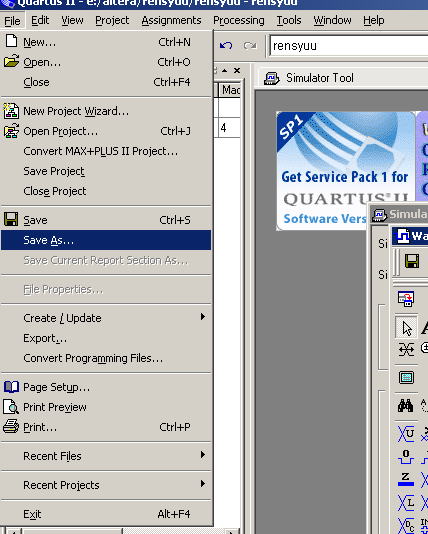Close the side panel with X
Image resolution: width=428 pixels, height=534 pixels.
237,70
